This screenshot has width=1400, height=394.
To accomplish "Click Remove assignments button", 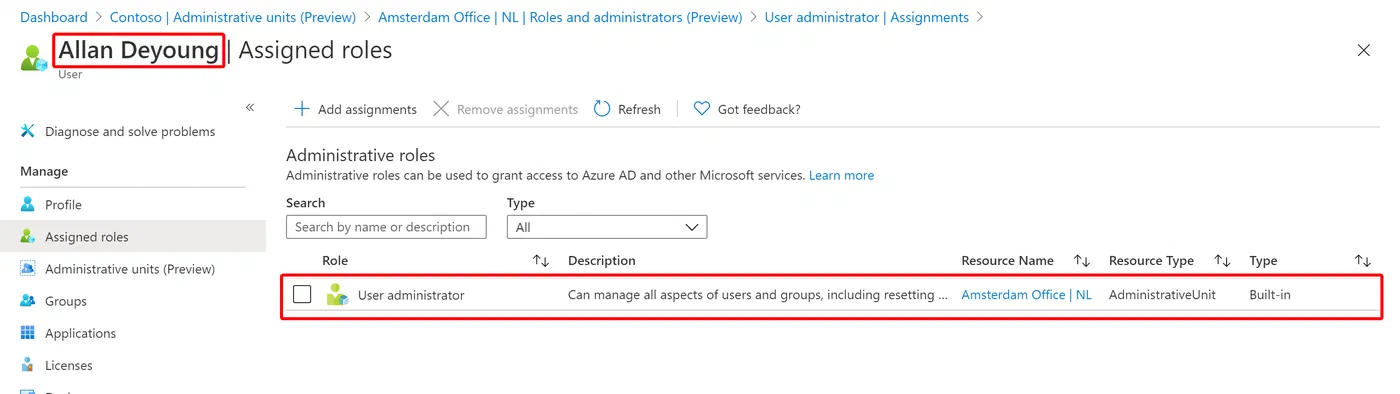I will 505,109.
